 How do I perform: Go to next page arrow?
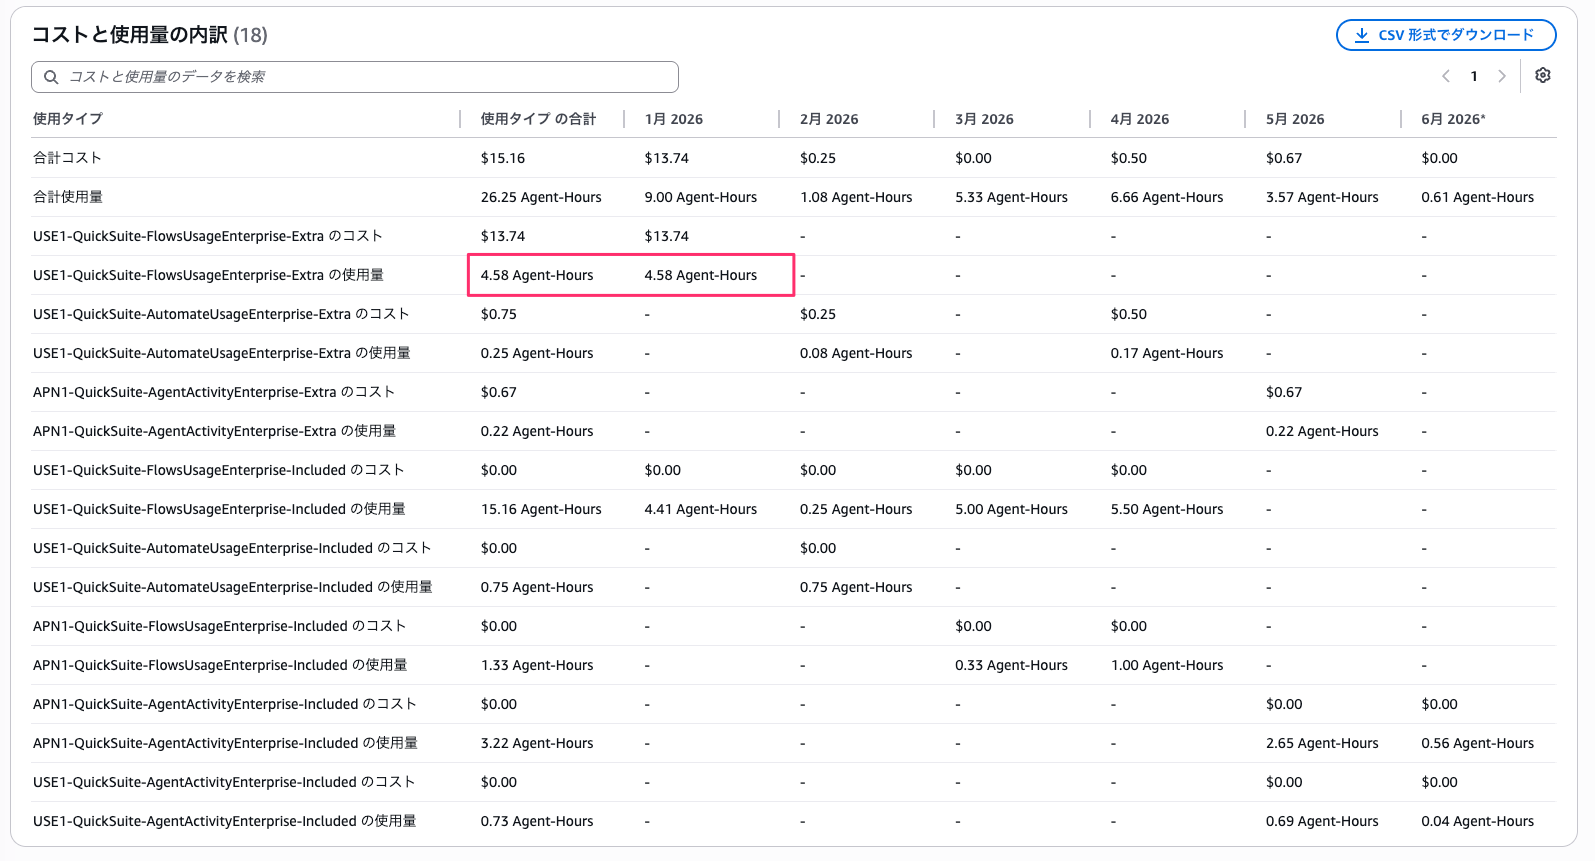[1502, 76]
